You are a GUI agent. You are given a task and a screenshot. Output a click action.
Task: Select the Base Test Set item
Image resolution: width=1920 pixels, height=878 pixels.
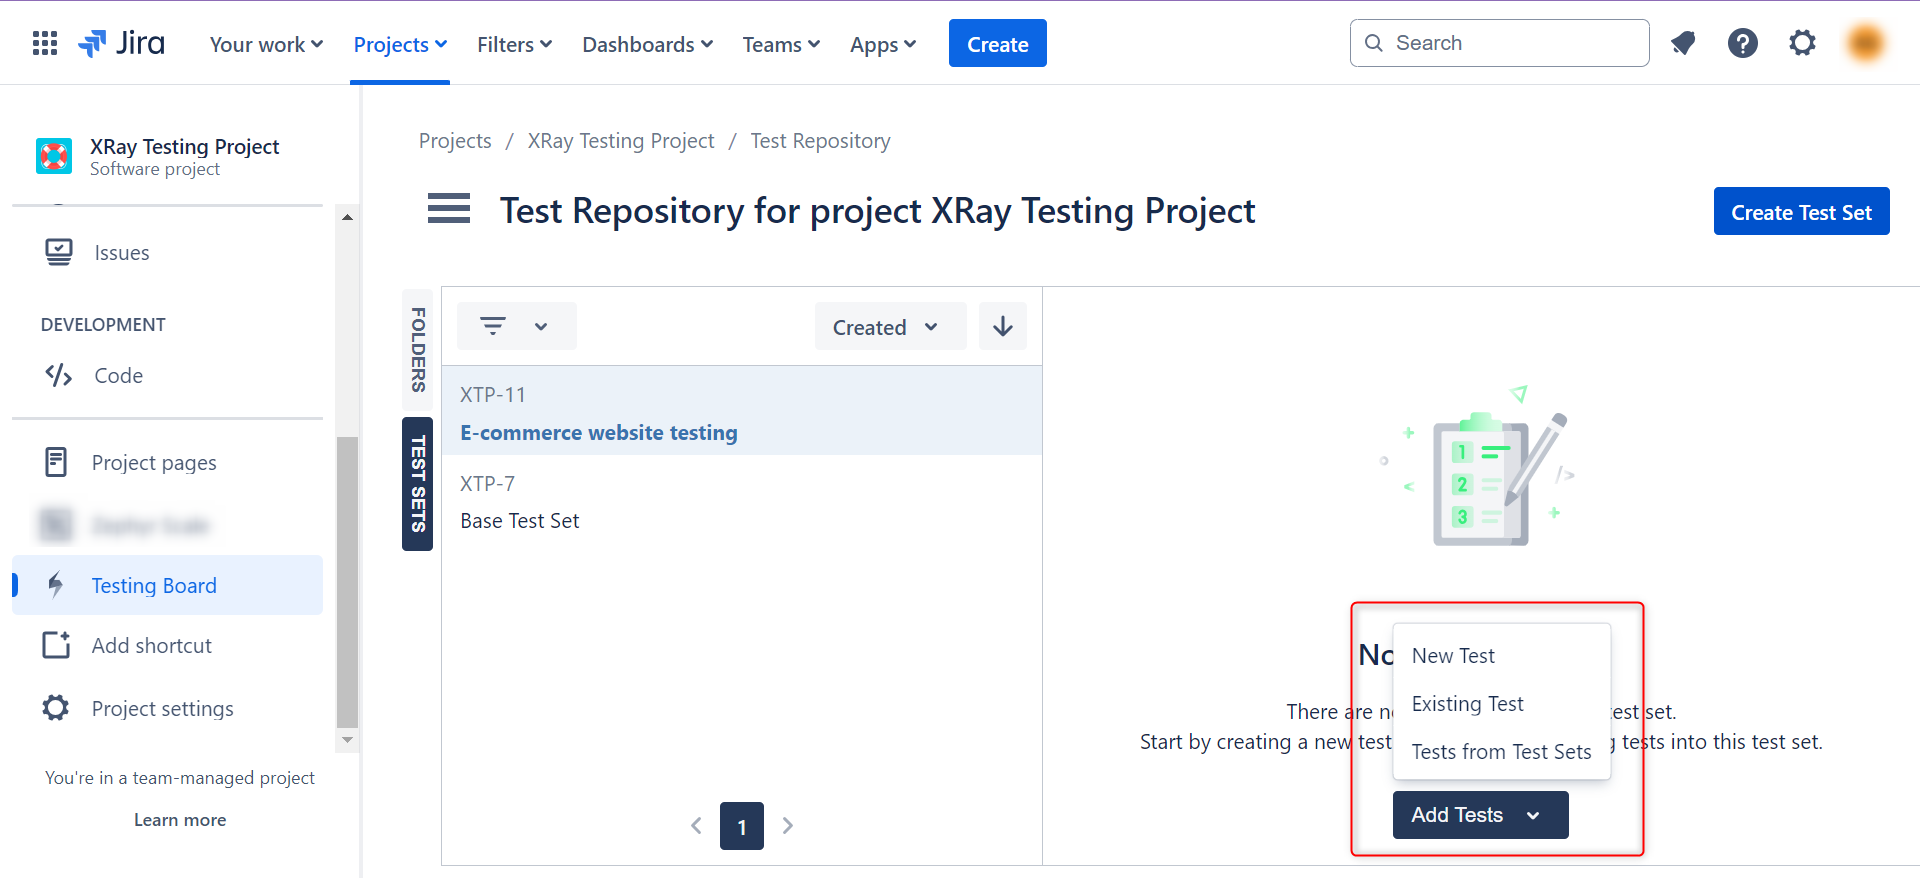click(520, 521)
